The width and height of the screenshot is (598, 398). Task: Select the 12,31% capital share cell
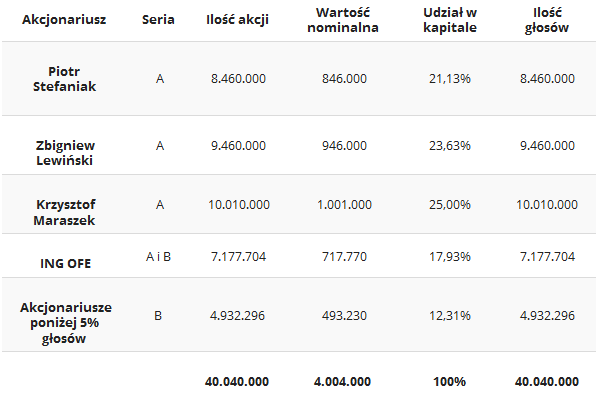(x=450, y=316)
